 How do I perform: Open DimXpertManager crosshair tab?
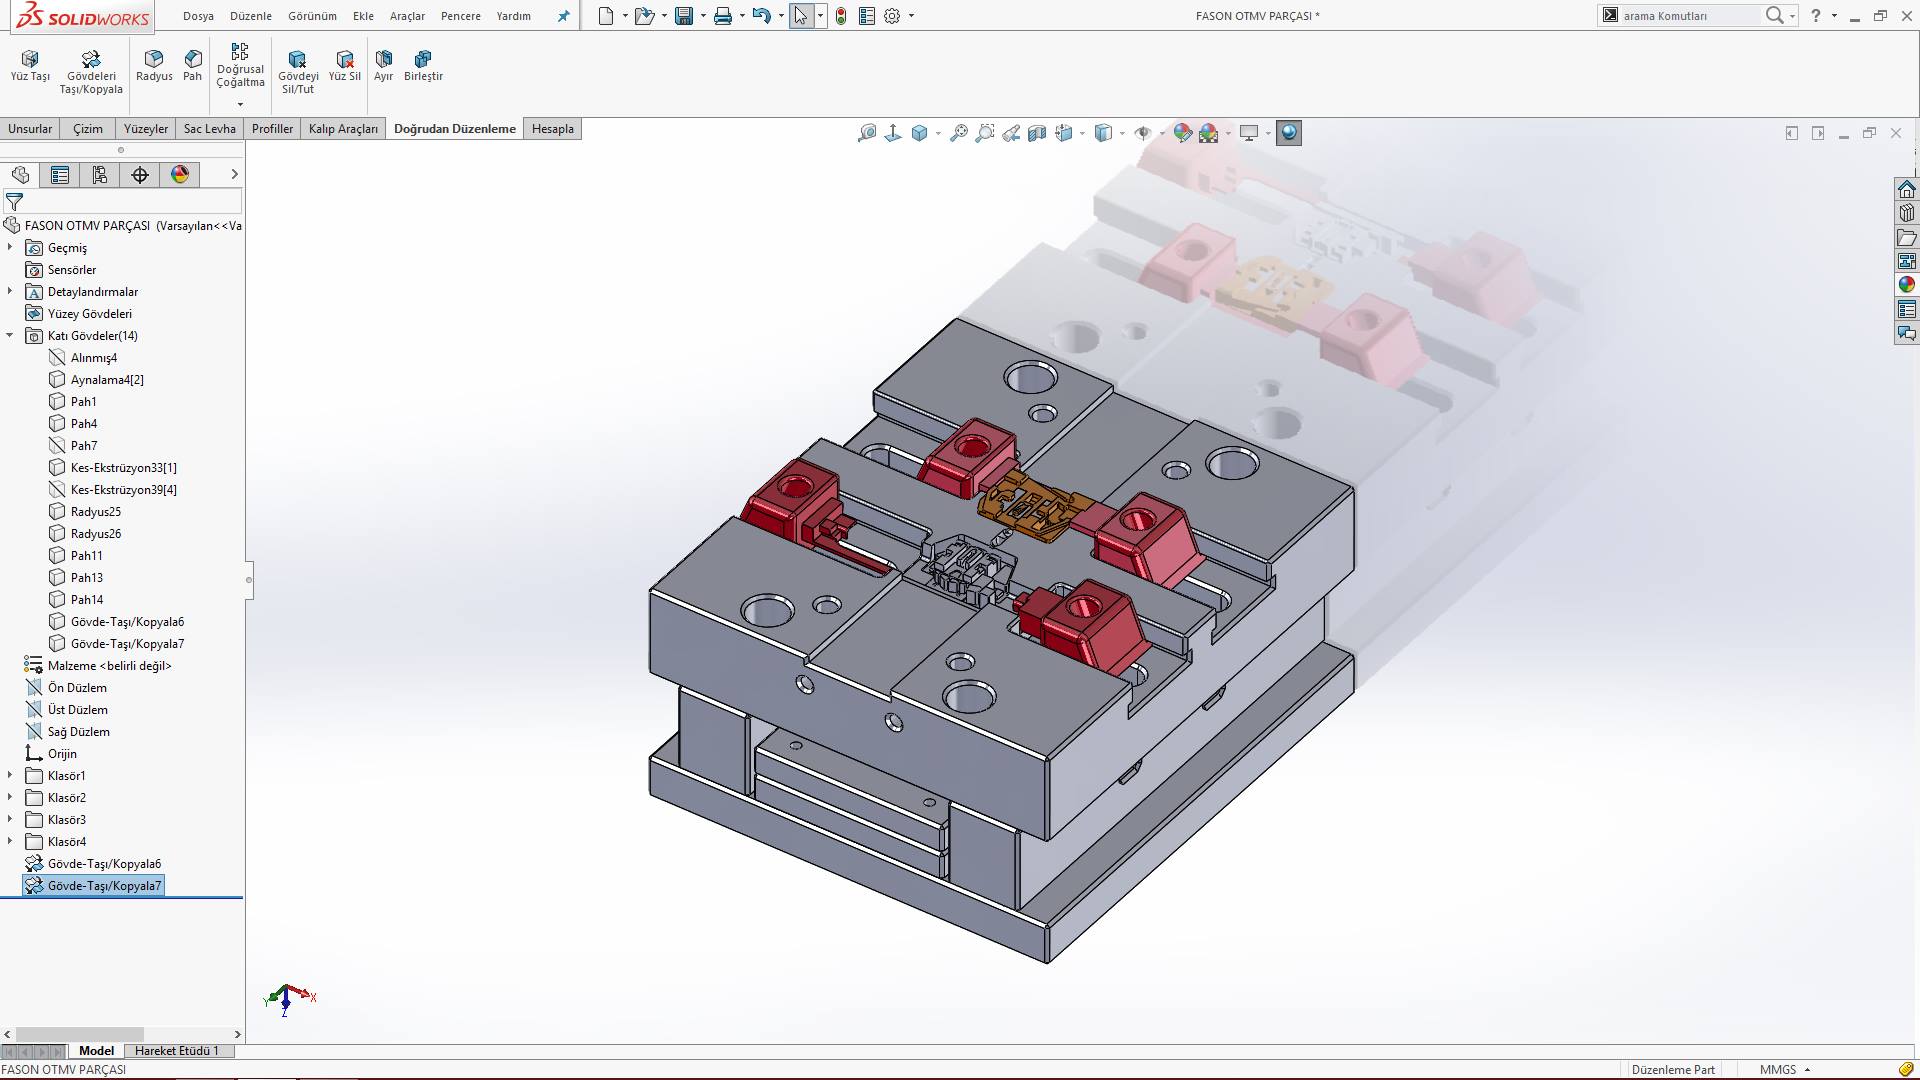(x=140, y=175)
